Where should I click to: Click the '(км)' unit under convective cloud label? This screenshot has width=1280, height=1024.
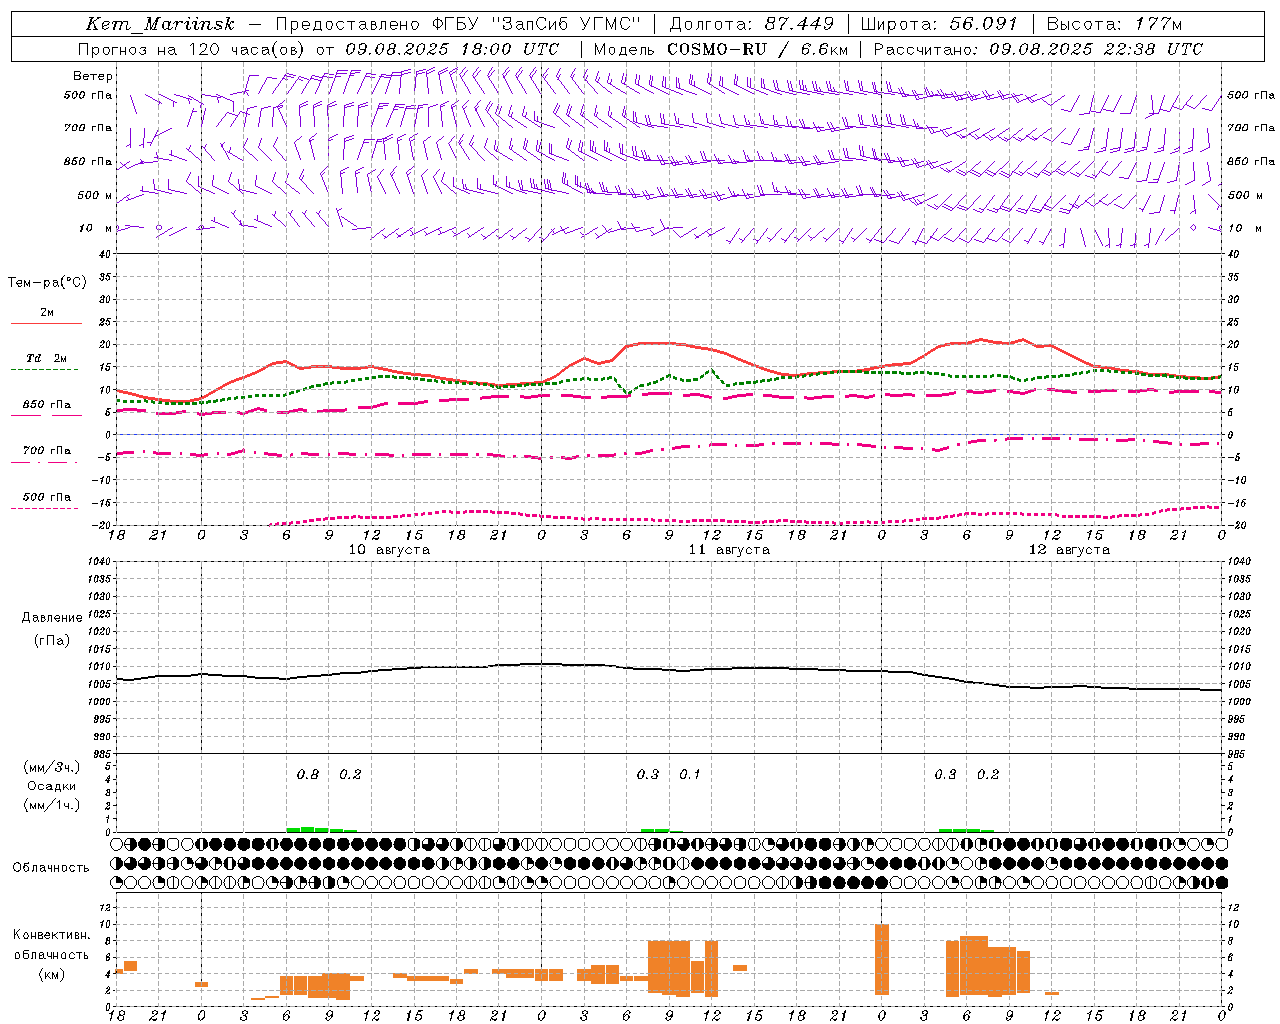pyautogui.click(x=52, y=974)
